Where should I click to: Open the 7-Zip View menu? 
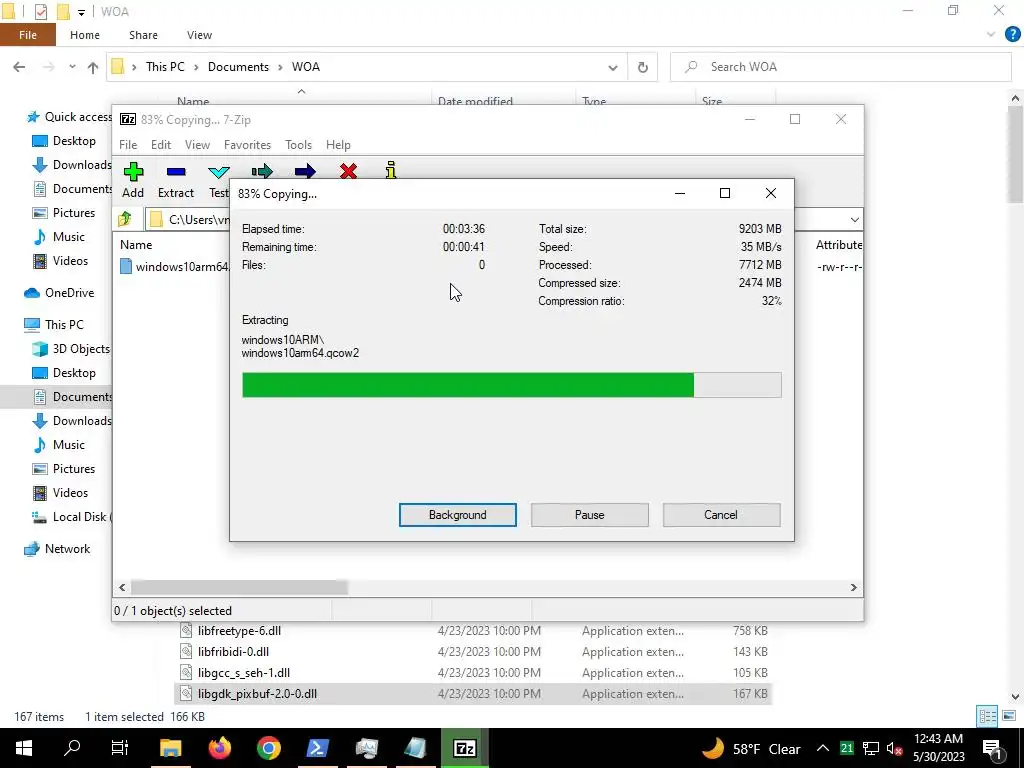[197, 145]
